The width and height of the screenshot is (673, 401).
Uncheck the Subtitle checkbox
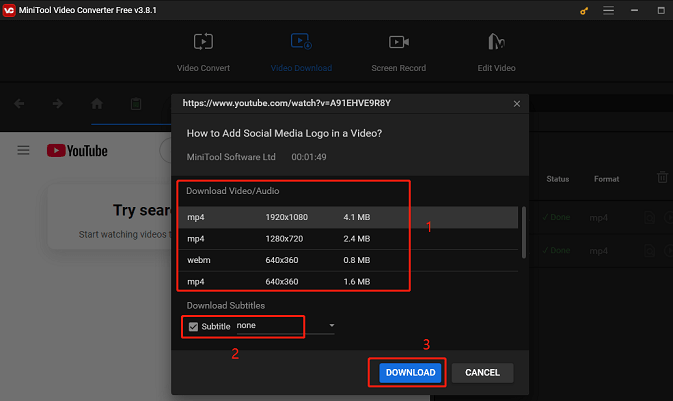tap(194, 327)
